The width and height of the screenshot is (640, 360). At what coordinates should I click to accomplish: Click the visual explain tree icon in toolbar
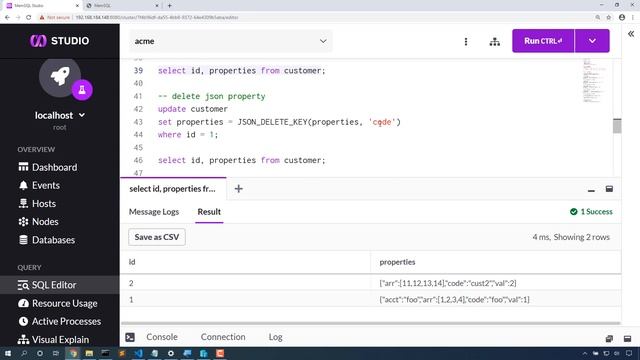(495, 41)
